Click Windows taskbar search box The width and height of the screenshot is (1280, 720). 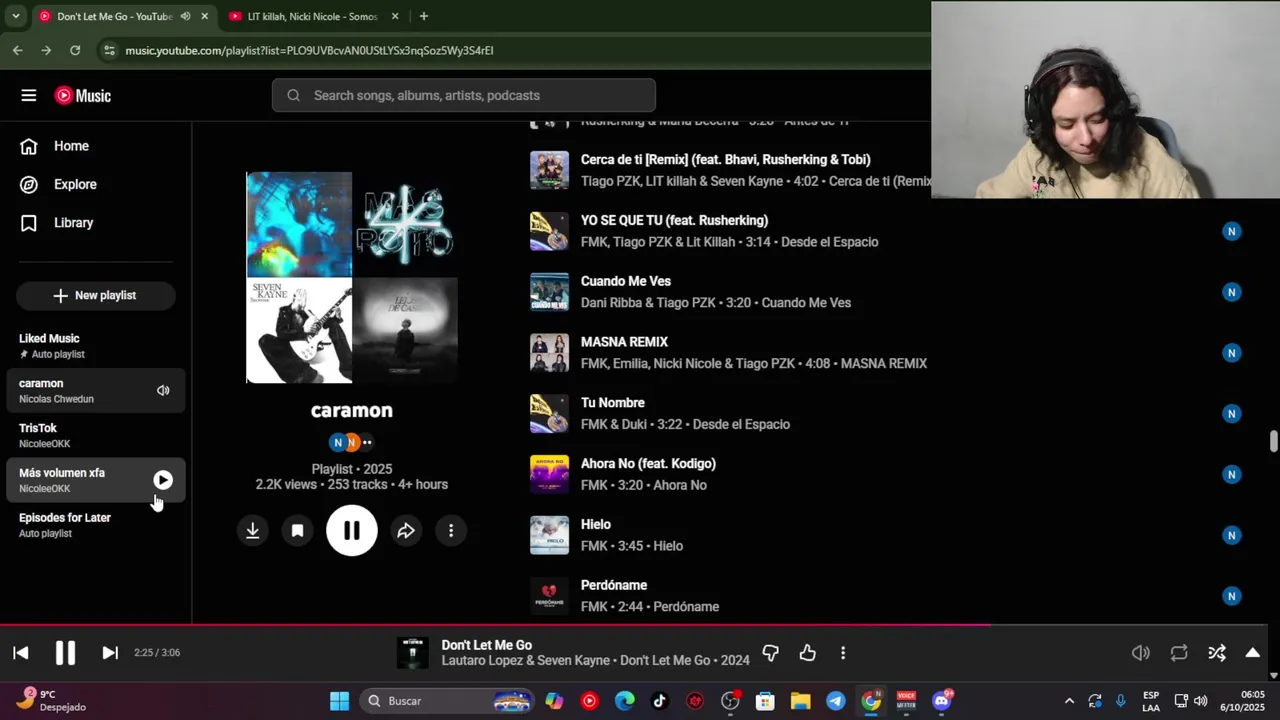446,701
